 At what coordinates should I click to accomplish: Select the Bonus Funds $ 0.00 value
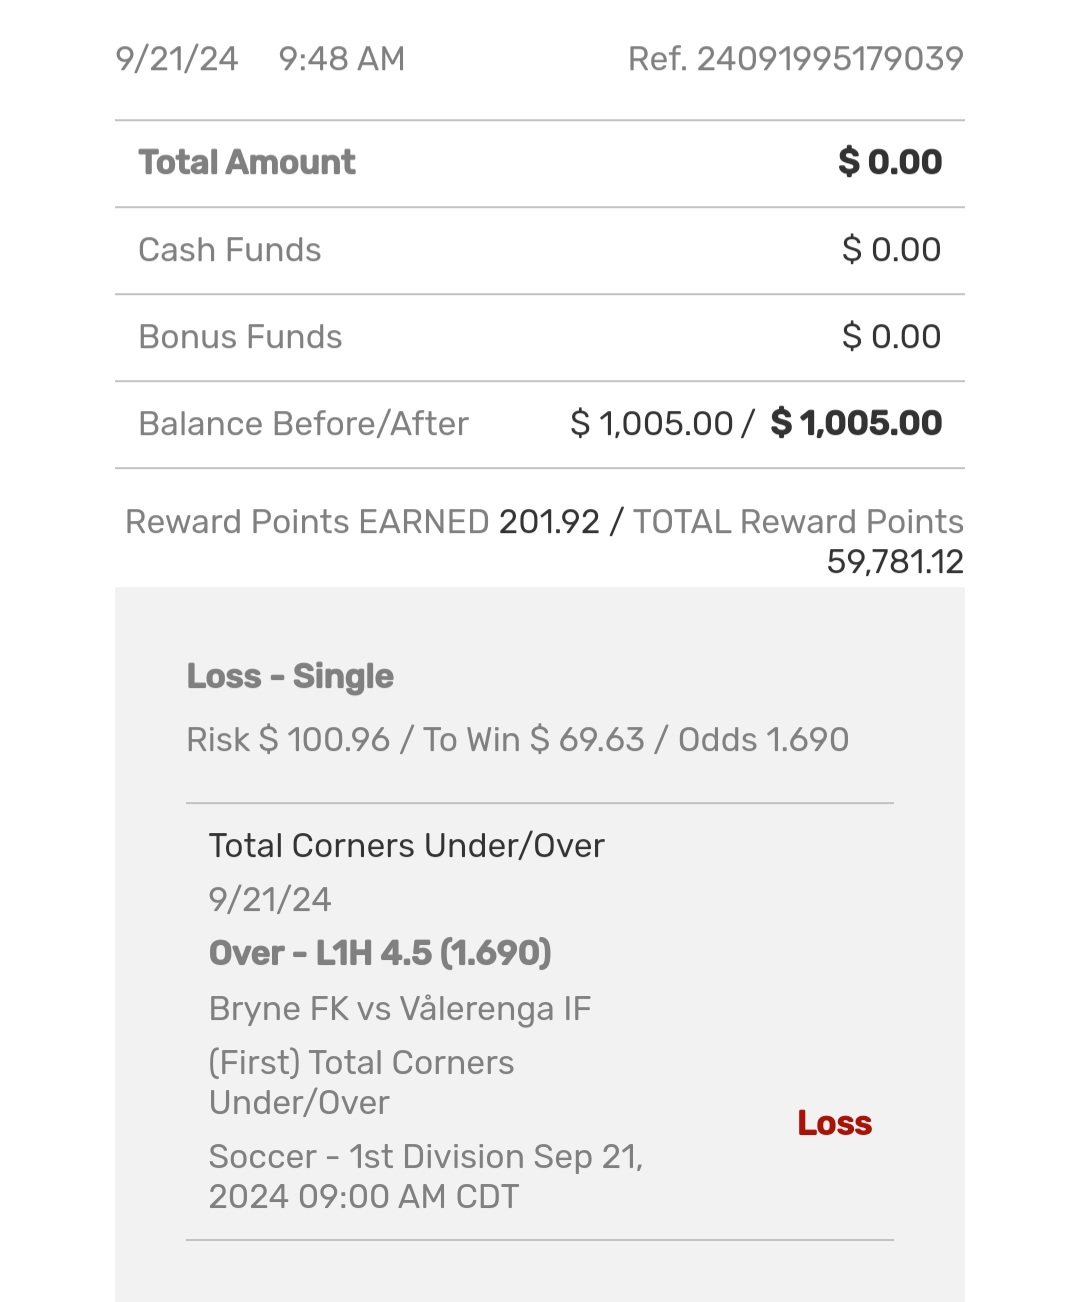[x=891, y=337]
